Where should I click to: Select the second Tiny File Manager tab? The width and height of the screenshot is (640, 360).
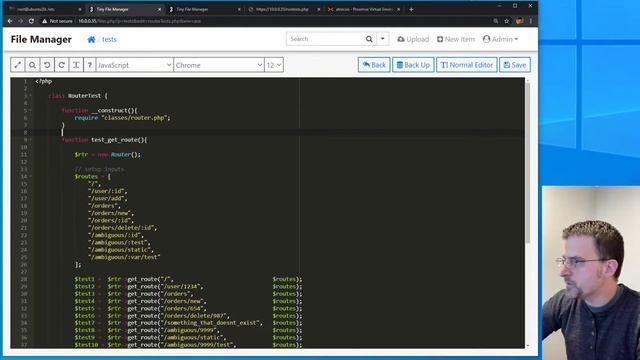pos(205,9)
